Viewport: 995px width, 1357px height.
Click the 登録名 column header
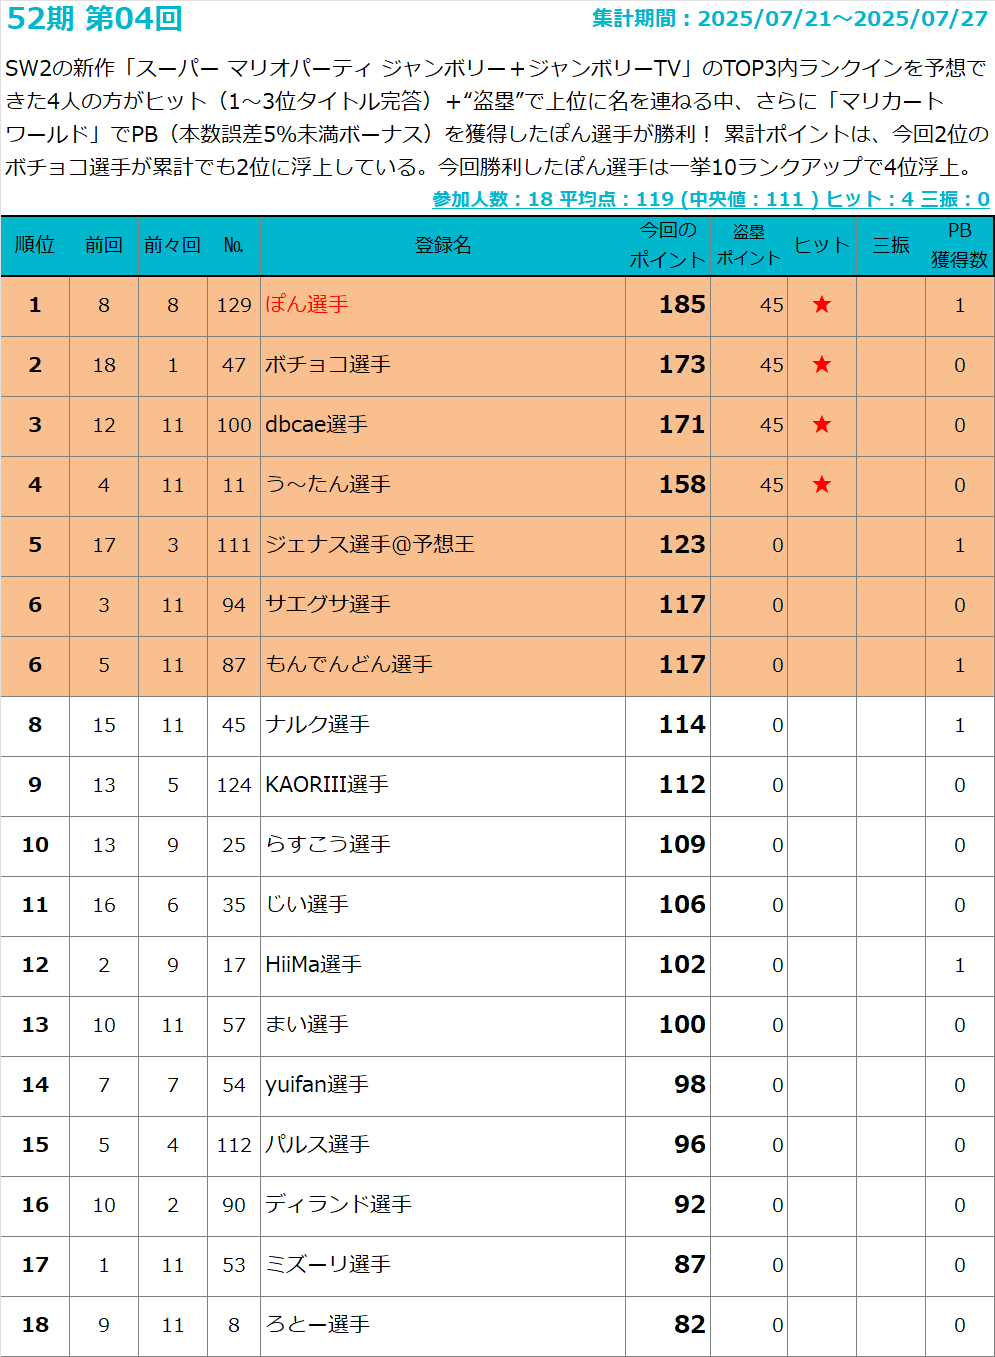tap(442, 245)
